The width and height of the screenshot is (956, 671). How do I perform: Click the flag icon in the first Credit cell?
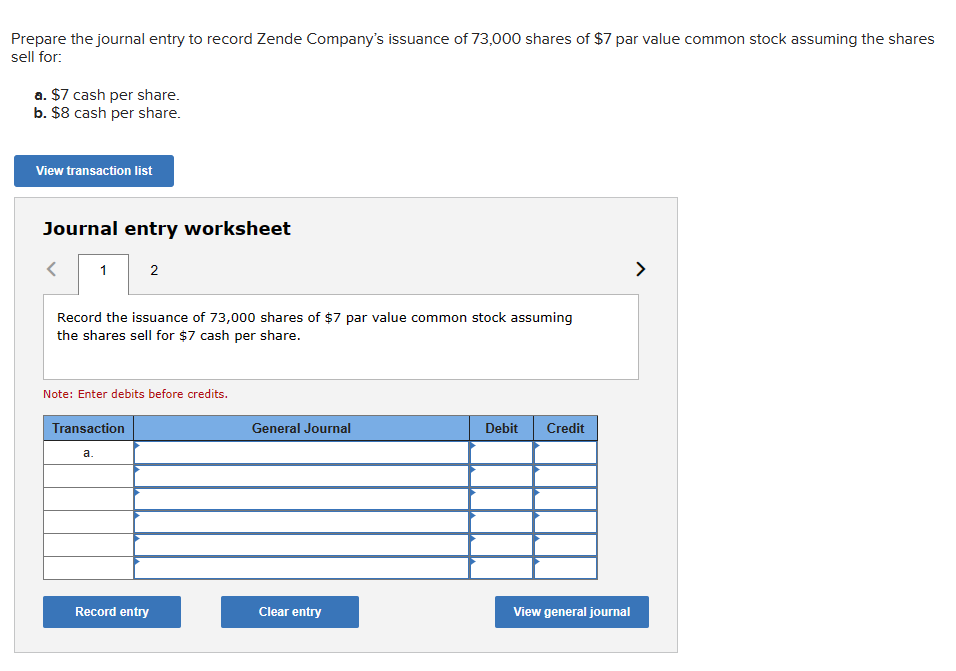537,447
